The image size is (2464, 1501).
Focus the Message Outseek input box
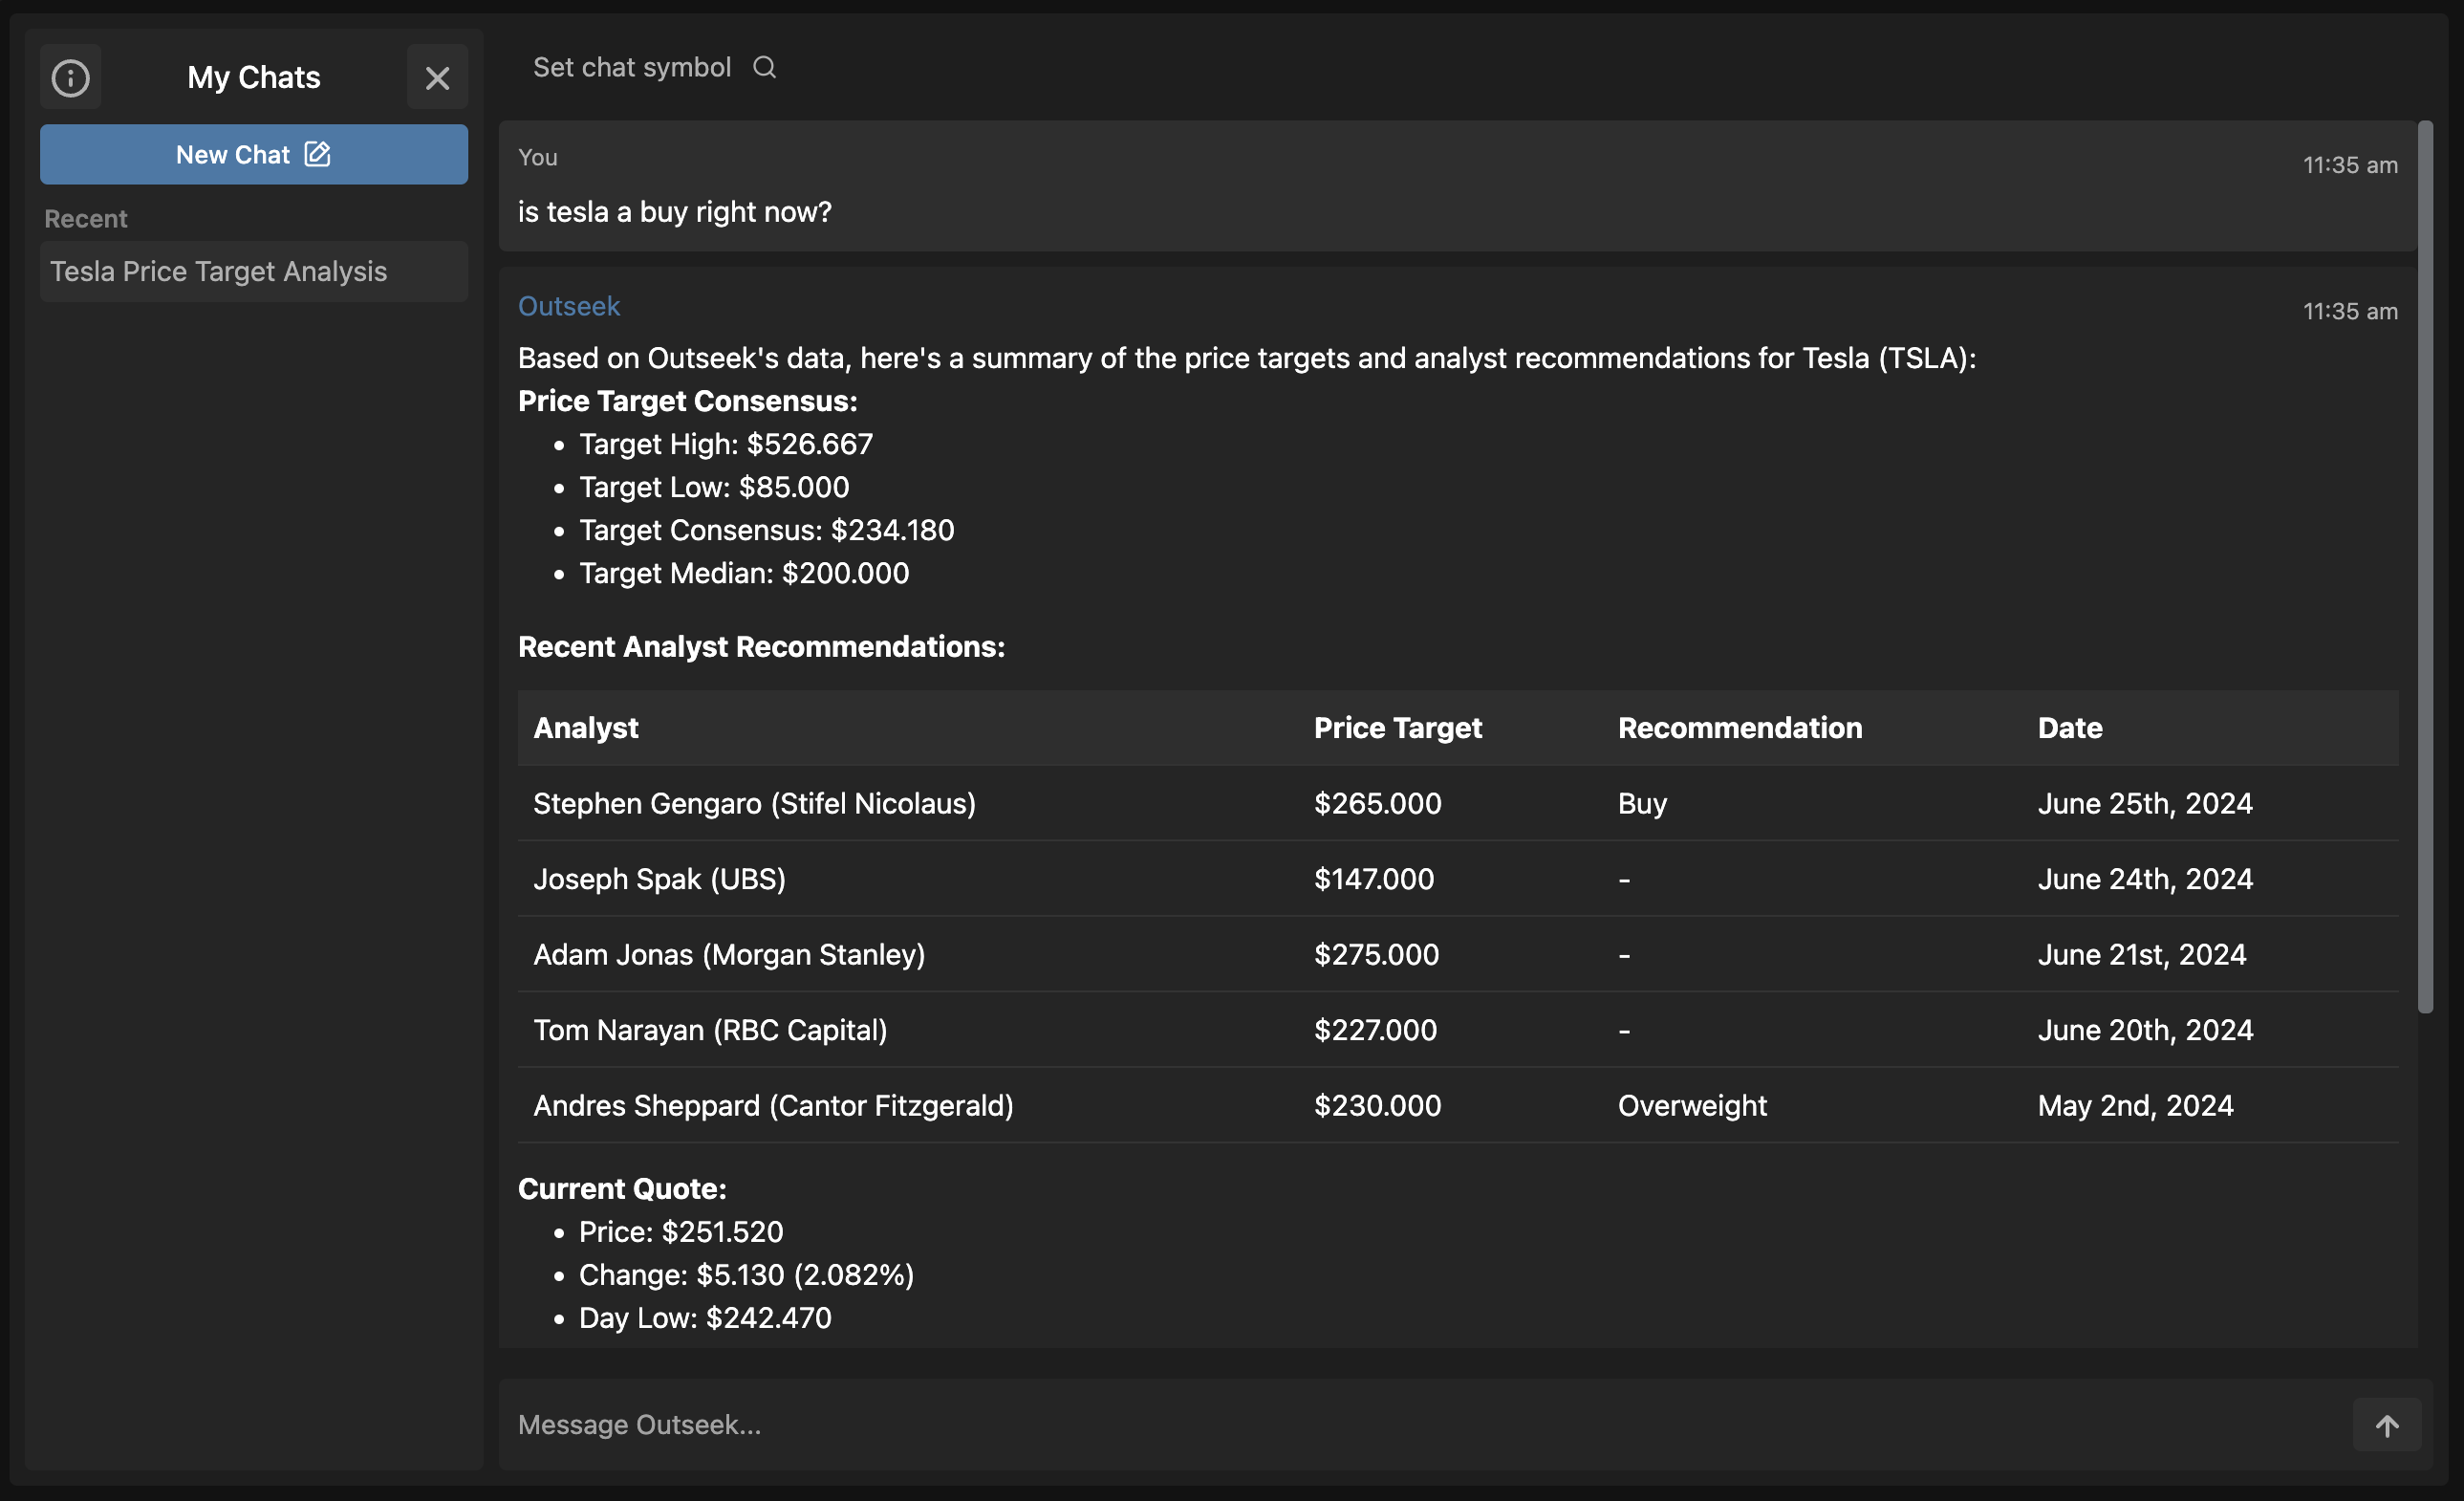(x=1400, y=1425)
